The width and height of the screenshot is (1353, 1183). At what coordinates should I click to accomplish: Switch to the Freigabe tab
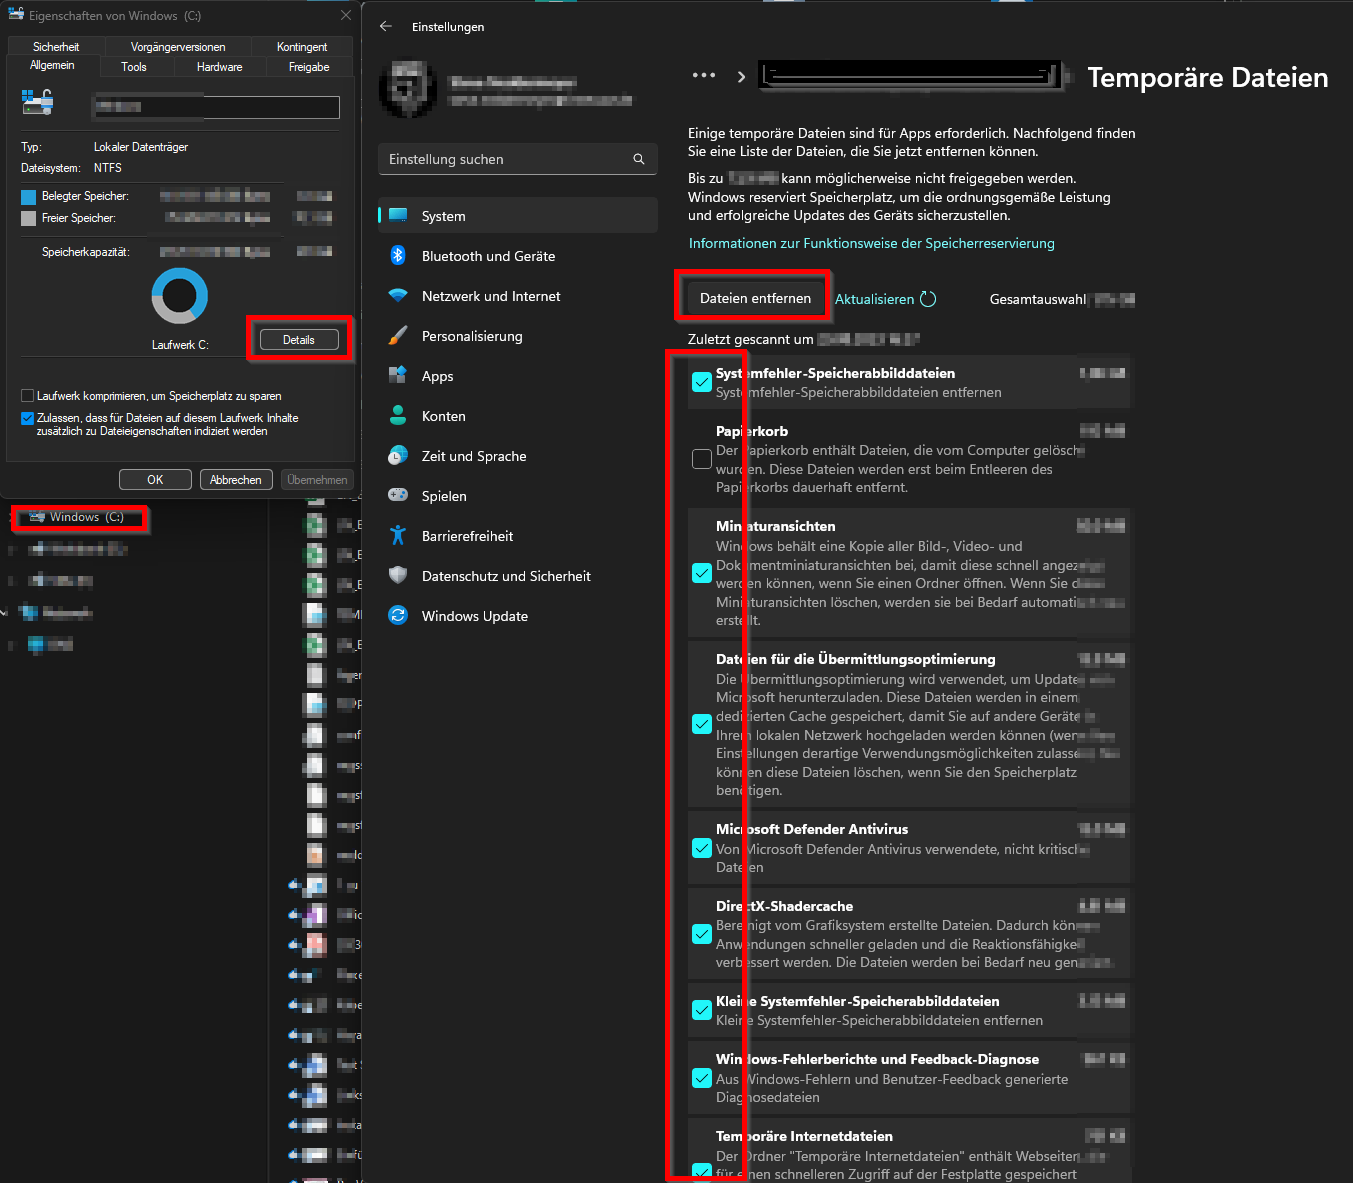(x=310, y=67)
